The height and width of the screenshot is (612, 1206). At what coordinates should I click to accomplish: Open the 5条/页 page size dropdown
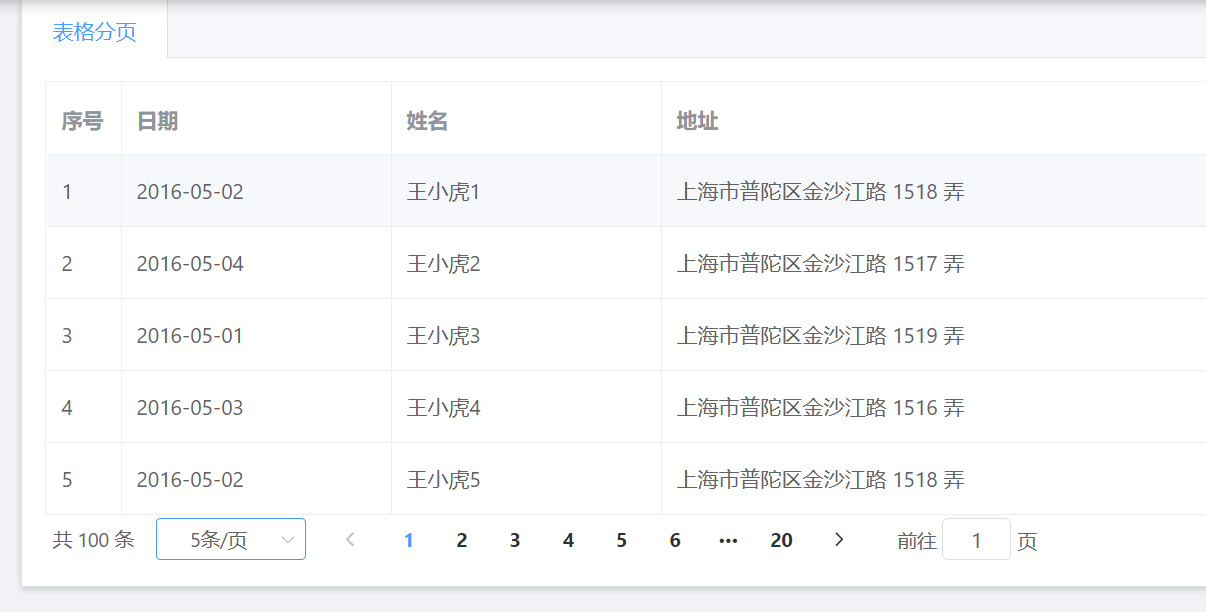pos(231,540)
